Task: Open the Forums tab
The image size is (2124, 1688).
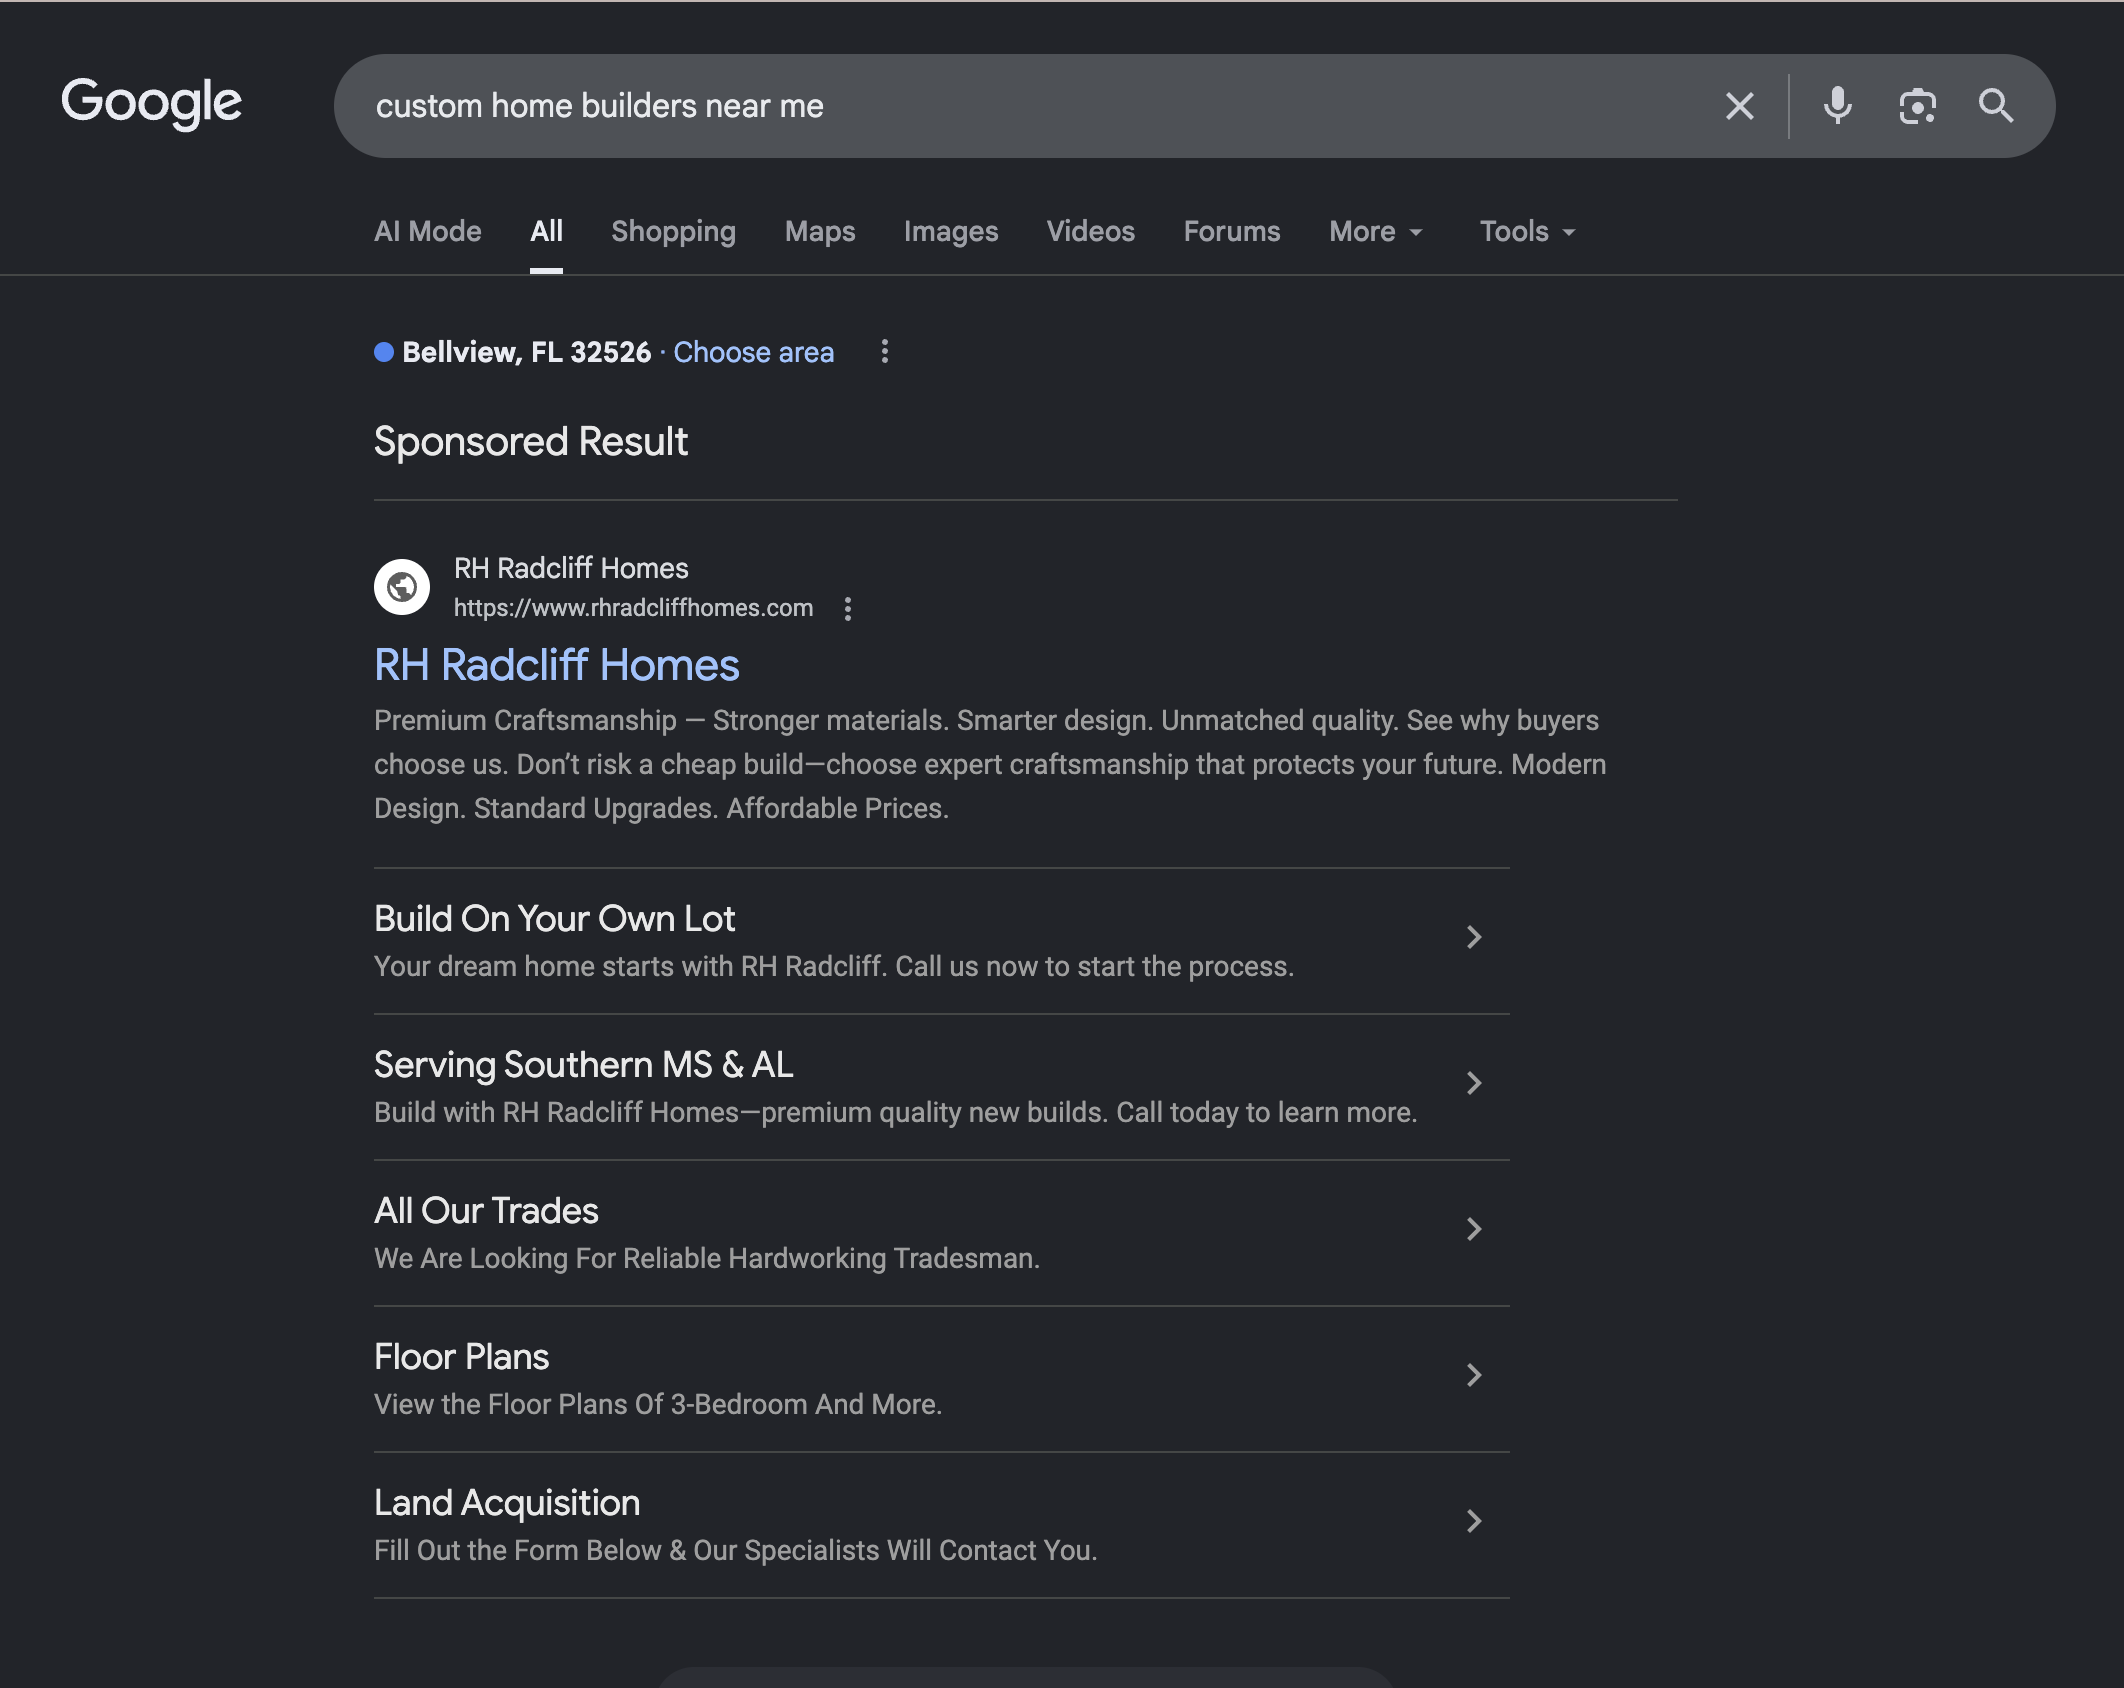Action: pos(1232,232)
